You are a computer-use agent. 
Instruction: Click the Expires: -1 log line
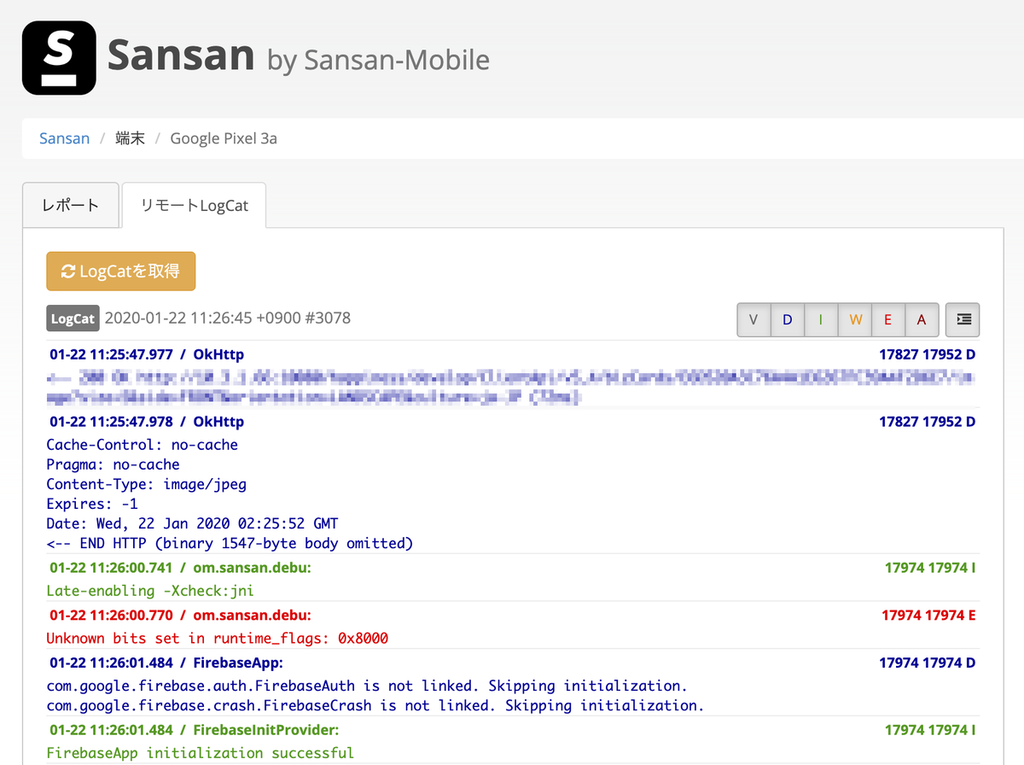[92, 504]
